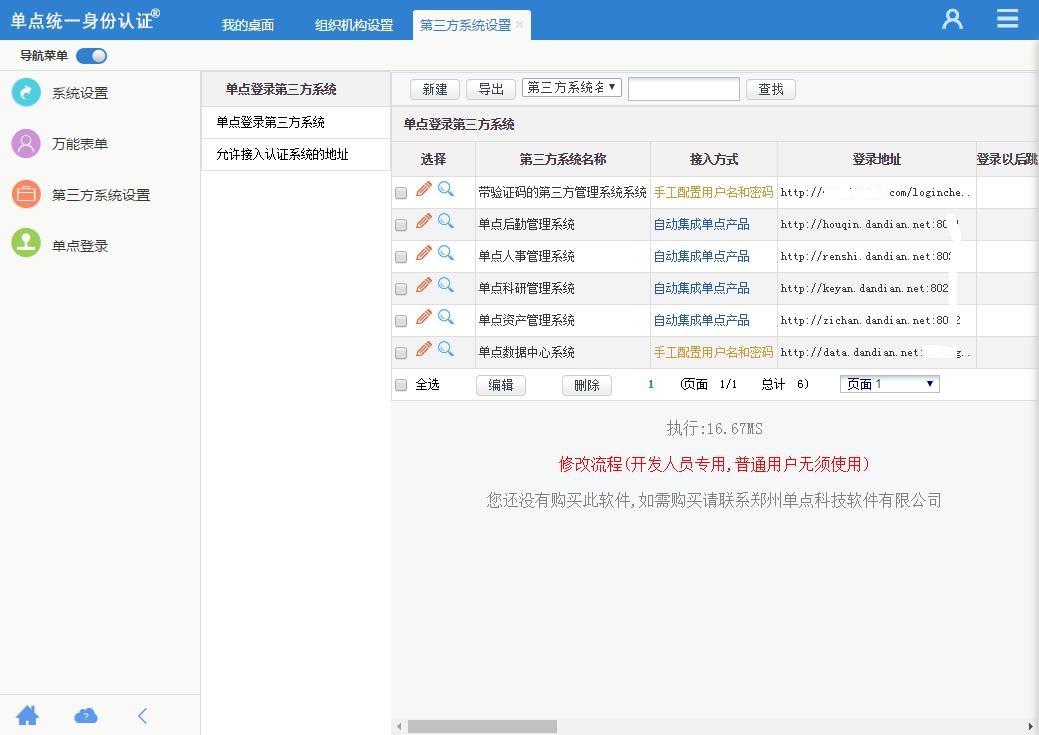Click 自动集成单点产品 in 单点后勤管理系统 row
Screen dimensions: 1039x735
point(701,224)
